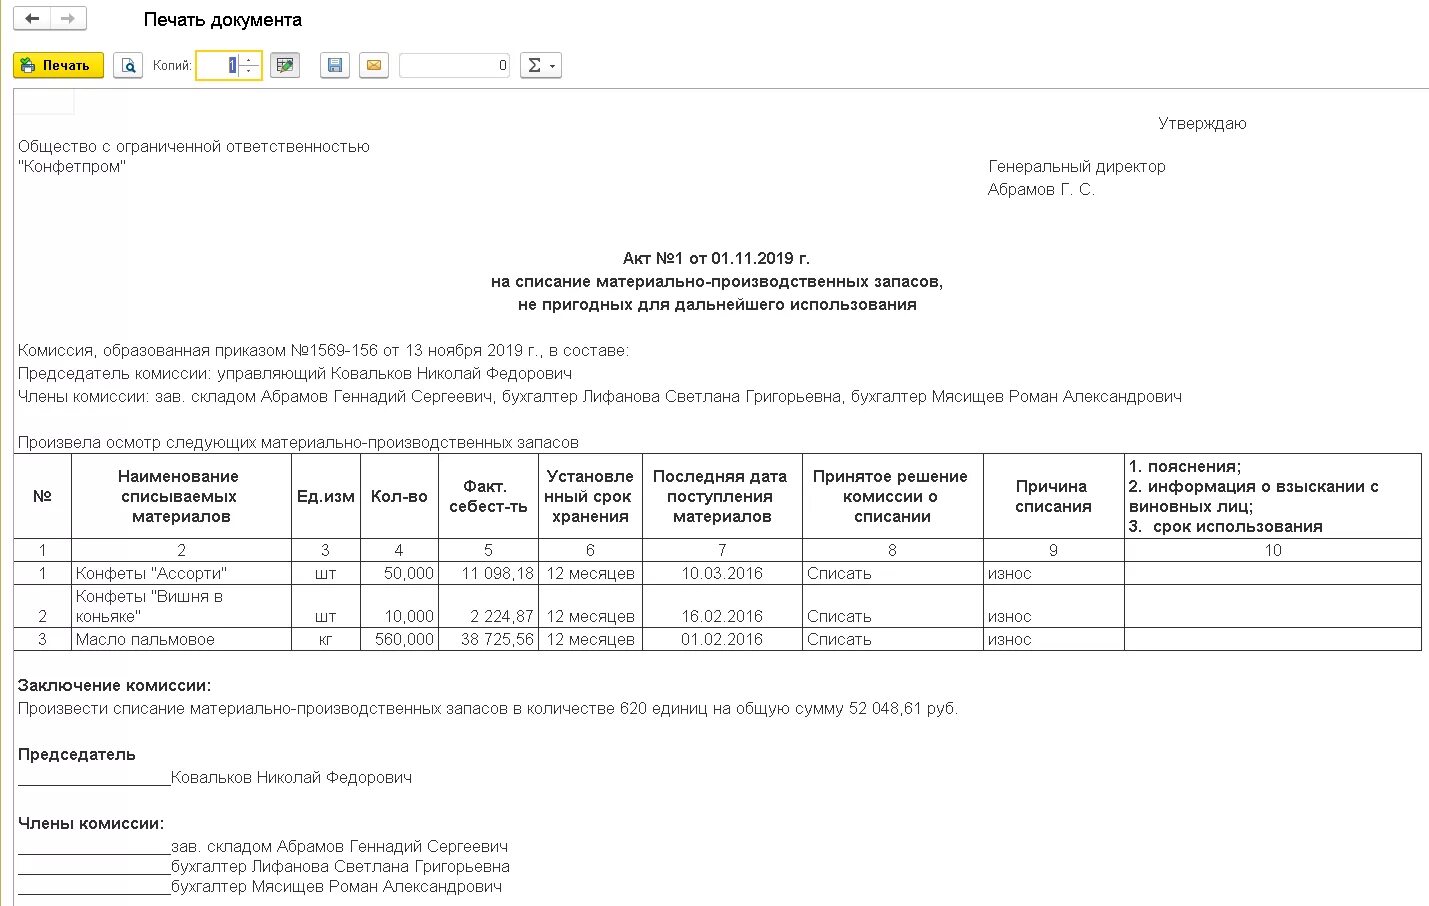Click the sum value field showing 0

(x=454, y=65)
